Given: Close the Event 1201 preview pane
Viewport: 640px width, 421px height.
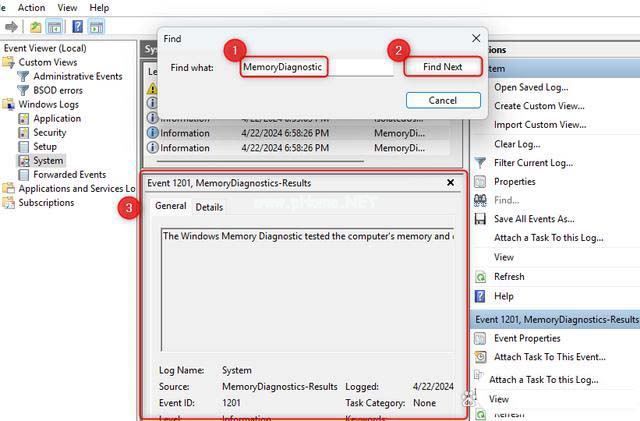Looking at the screenshot, I should 450,183.
